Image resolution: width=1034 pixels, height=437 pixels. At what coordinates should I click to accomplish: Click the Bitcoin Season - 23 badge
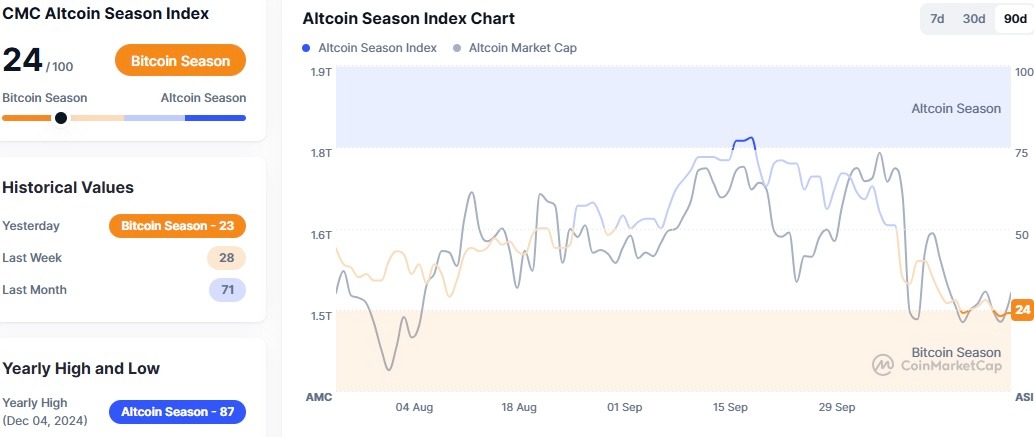click(177, 226)
